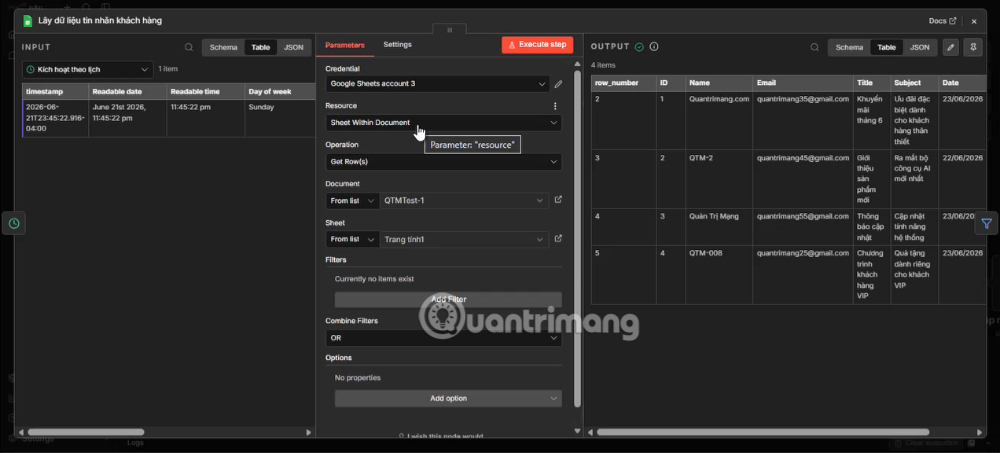Click the Day of week column header
The height and width of the screenshot is (453, 1000).
pos(280,92)
